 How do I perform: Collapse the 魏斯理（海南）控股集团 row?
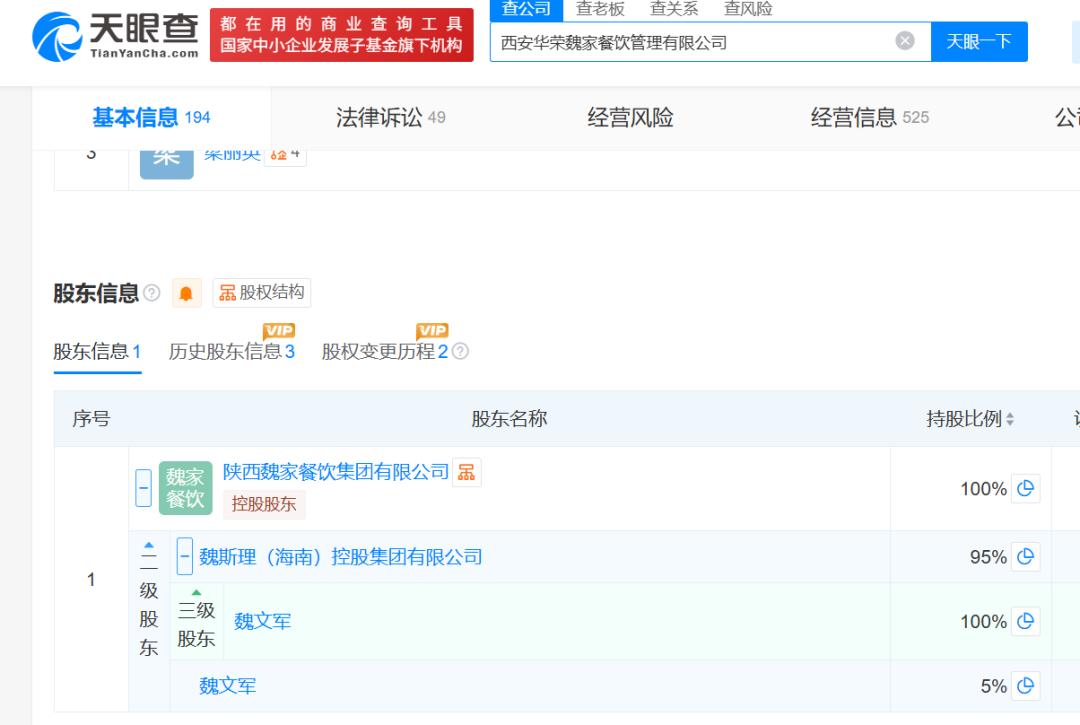[185, 556]
